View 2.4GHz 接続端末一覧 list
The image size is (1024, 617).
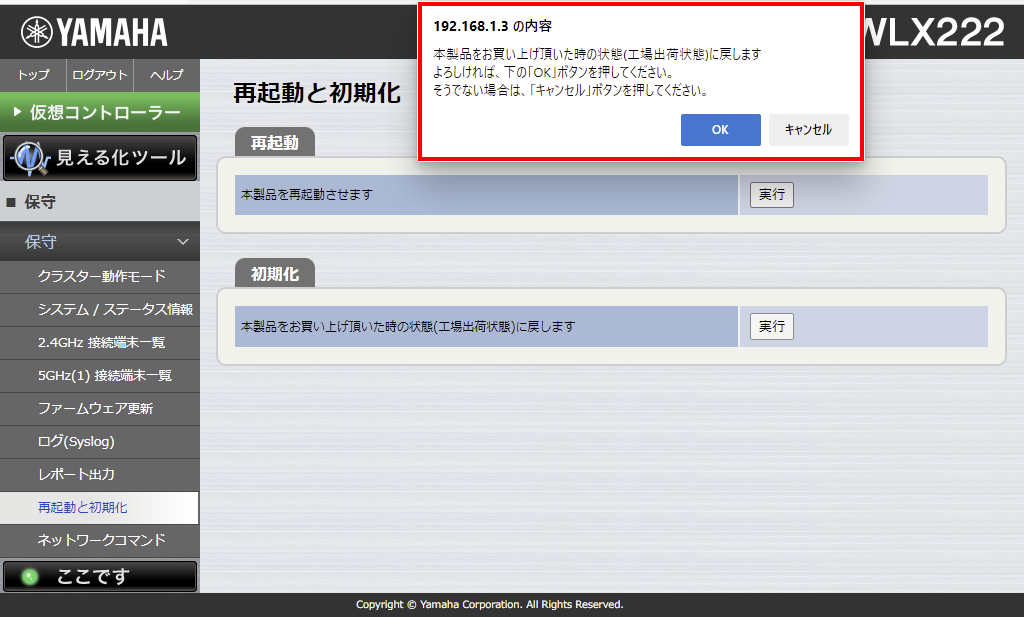click(101, 342)
